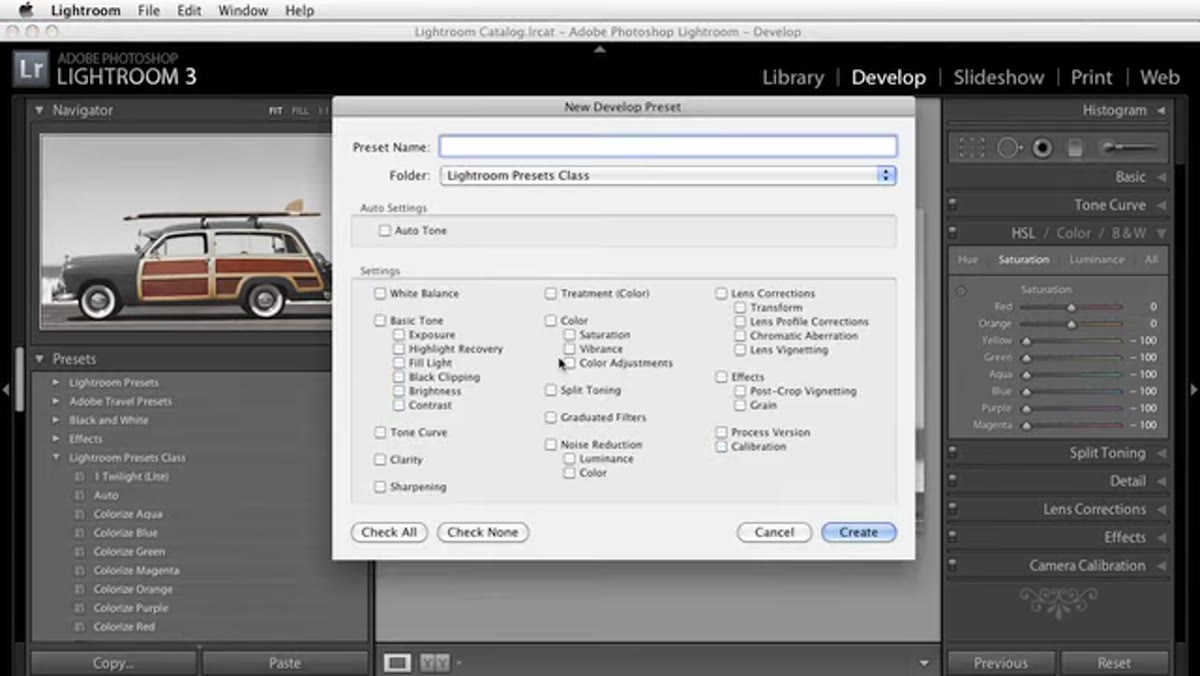This screenshot has width=1200, height=676.
Task: Hide the top module picker panel arrow
Action: [600, 49]
